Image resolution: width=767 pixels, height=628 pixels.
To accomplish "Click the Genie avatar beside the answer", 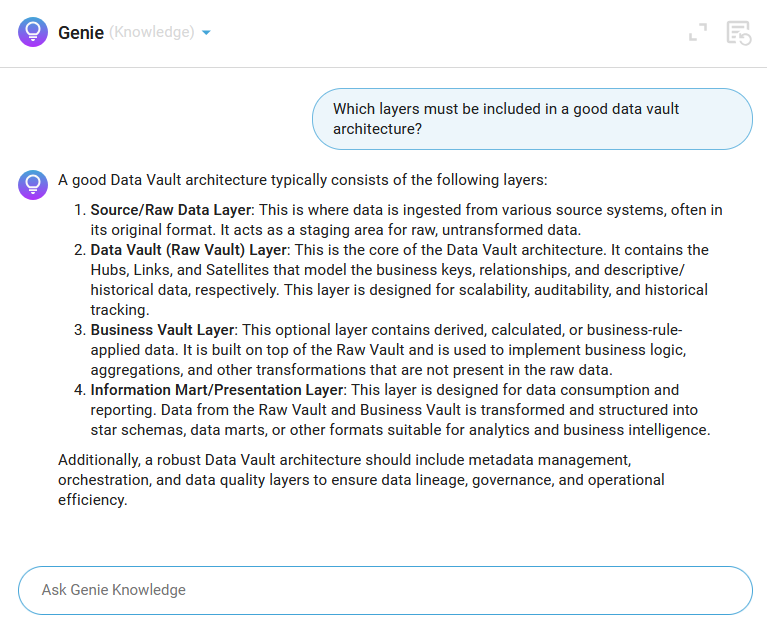I will pos(32,184).
